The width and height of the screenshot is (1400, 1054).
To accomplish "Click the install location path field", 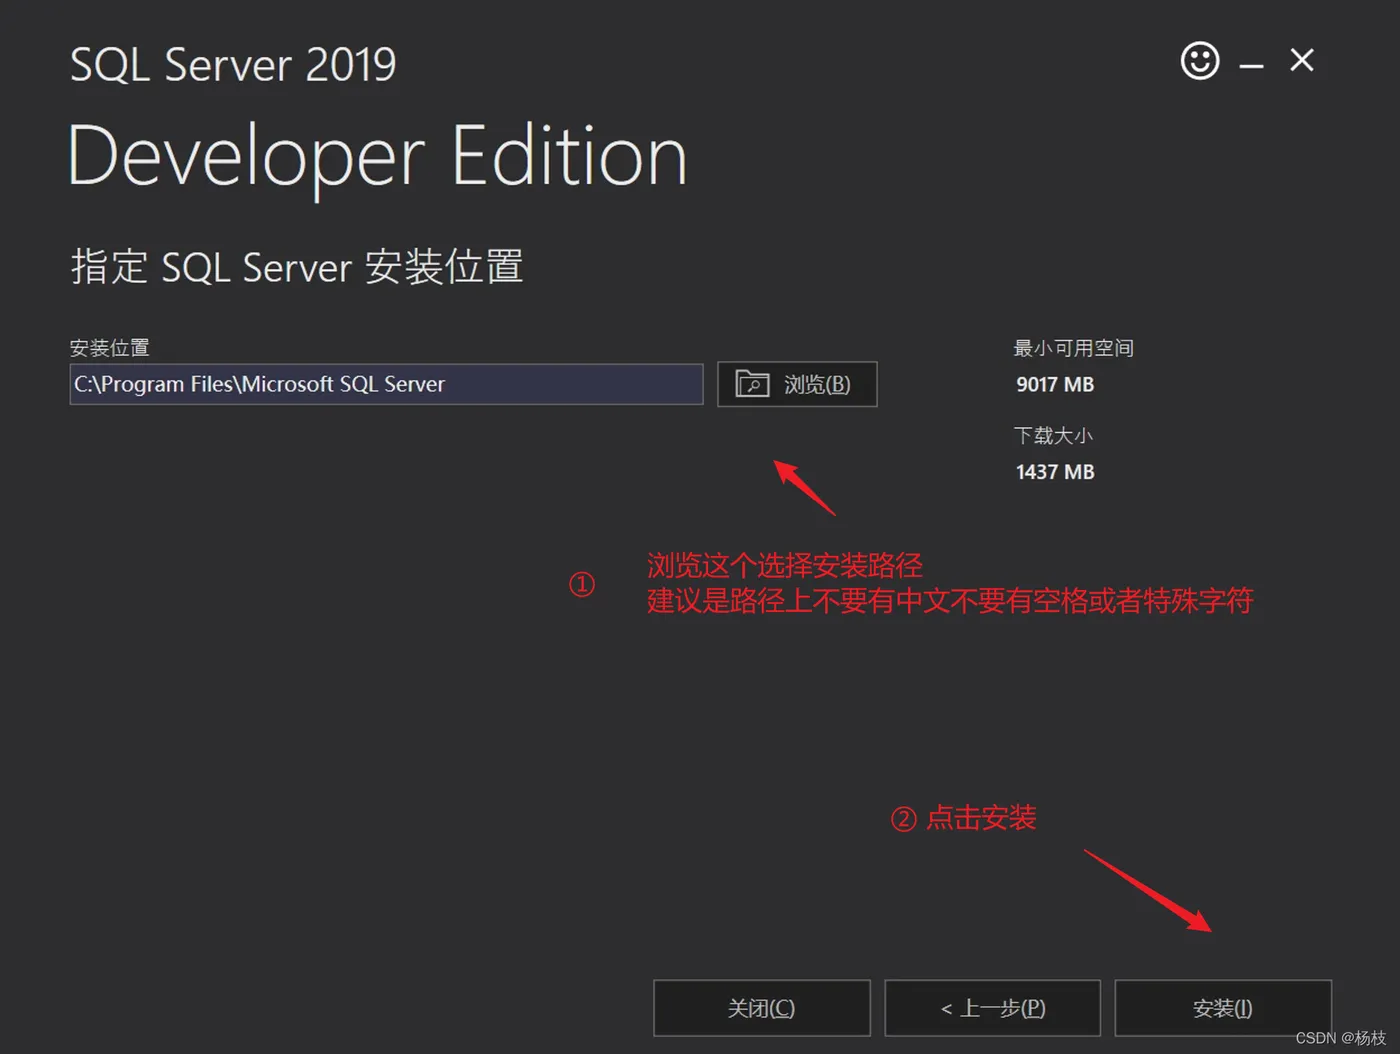I will click(x=386, y=384).
